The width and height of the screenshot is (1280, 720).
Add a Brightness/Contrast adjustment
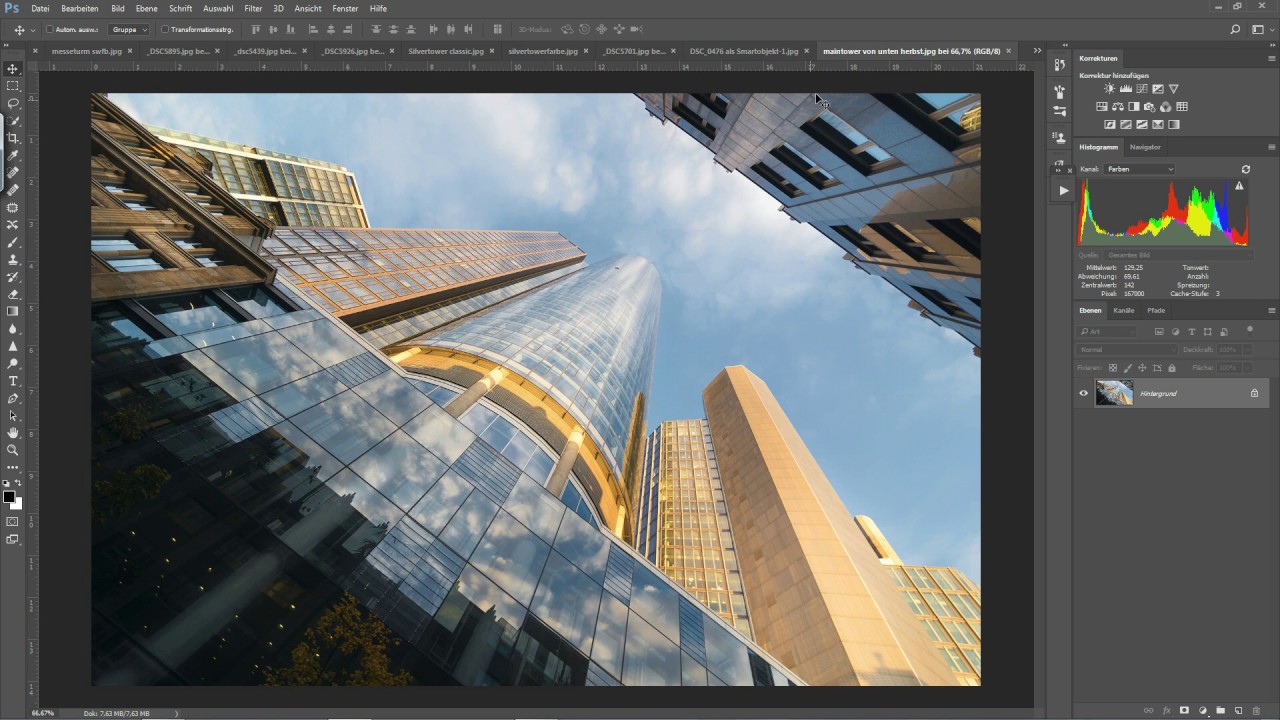tap(1109, 89)
